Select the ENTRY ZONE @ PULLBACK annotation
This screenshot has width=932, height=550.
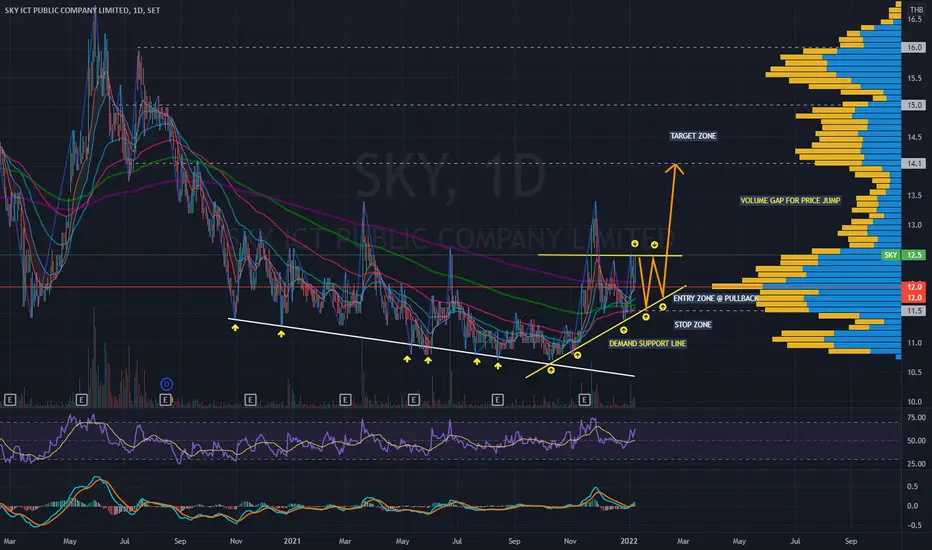pyautogui.click(x=716, y=298)
